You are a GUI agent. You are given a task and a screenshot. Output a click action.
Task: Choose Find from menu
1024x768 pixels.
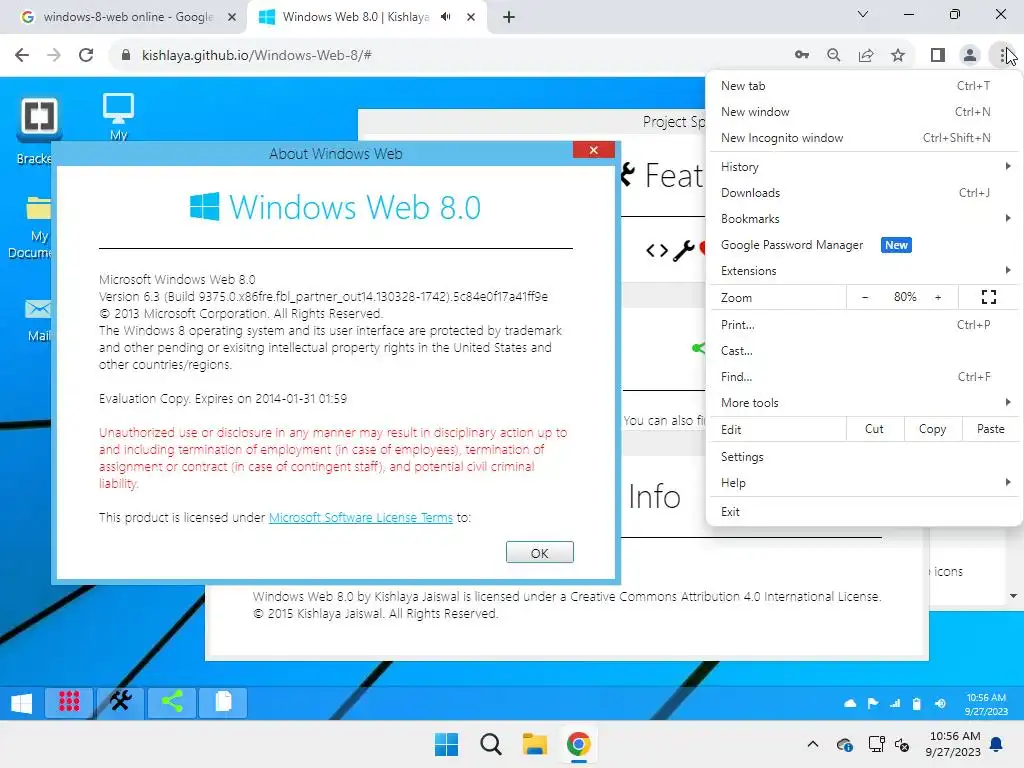864,377
